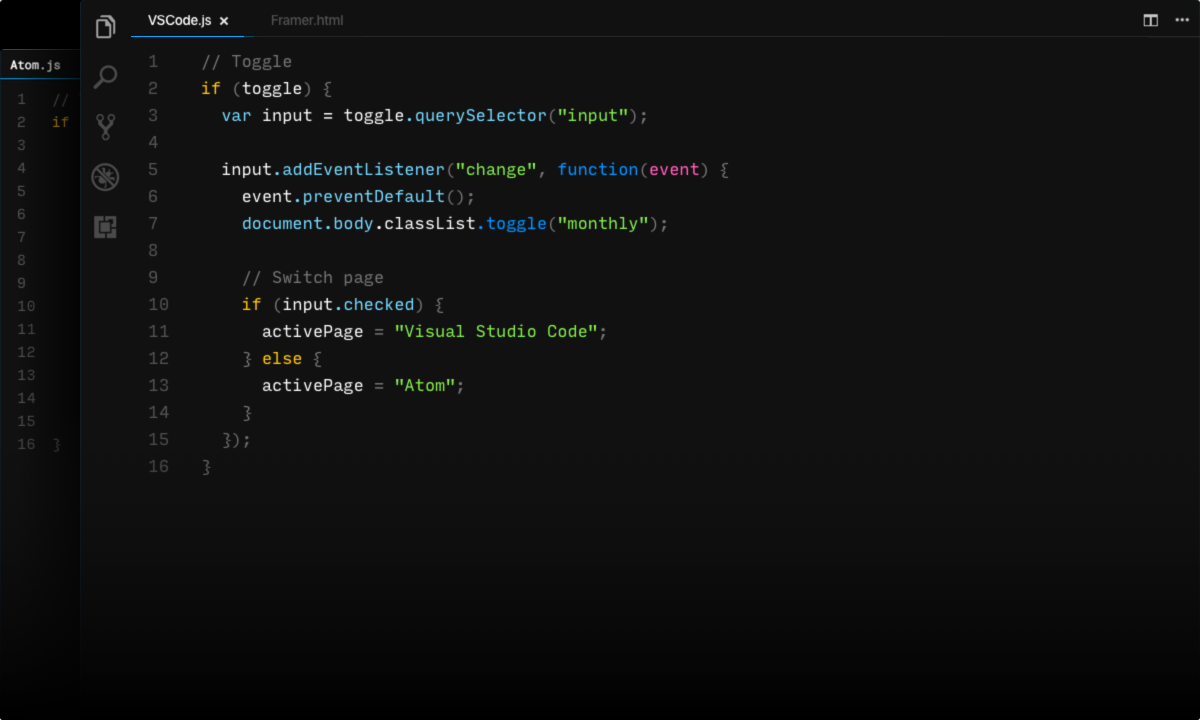
Task: Click the "monthly" string on line 7
Action: pyautogui.click(x=604, y=224)
